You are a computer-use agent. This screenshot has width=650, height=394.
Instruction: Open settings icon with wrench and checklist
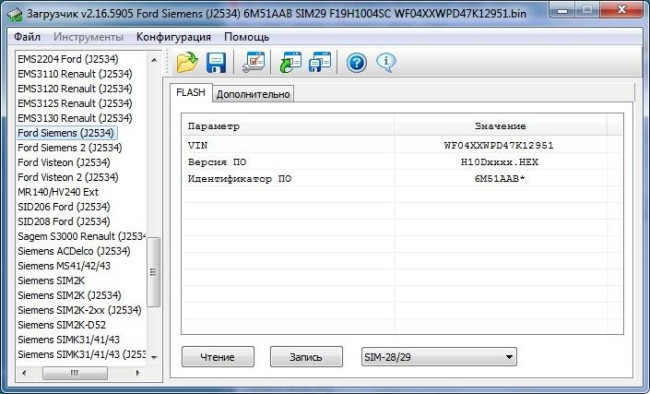(x=253, y=63)
